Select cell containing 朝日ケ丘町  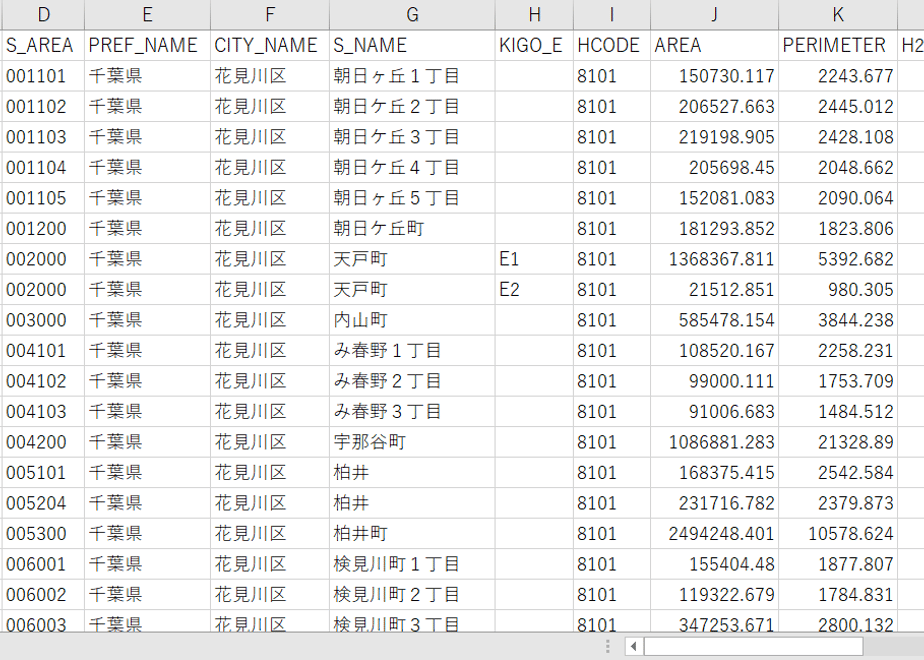point(412,229)
